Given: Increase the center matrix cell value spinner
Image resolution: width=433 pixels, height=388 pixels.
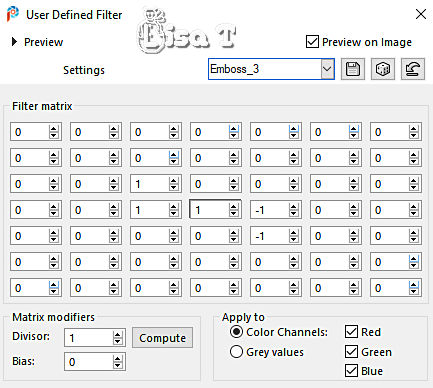Looking at the screenshot, I should [x=234, y=207].
